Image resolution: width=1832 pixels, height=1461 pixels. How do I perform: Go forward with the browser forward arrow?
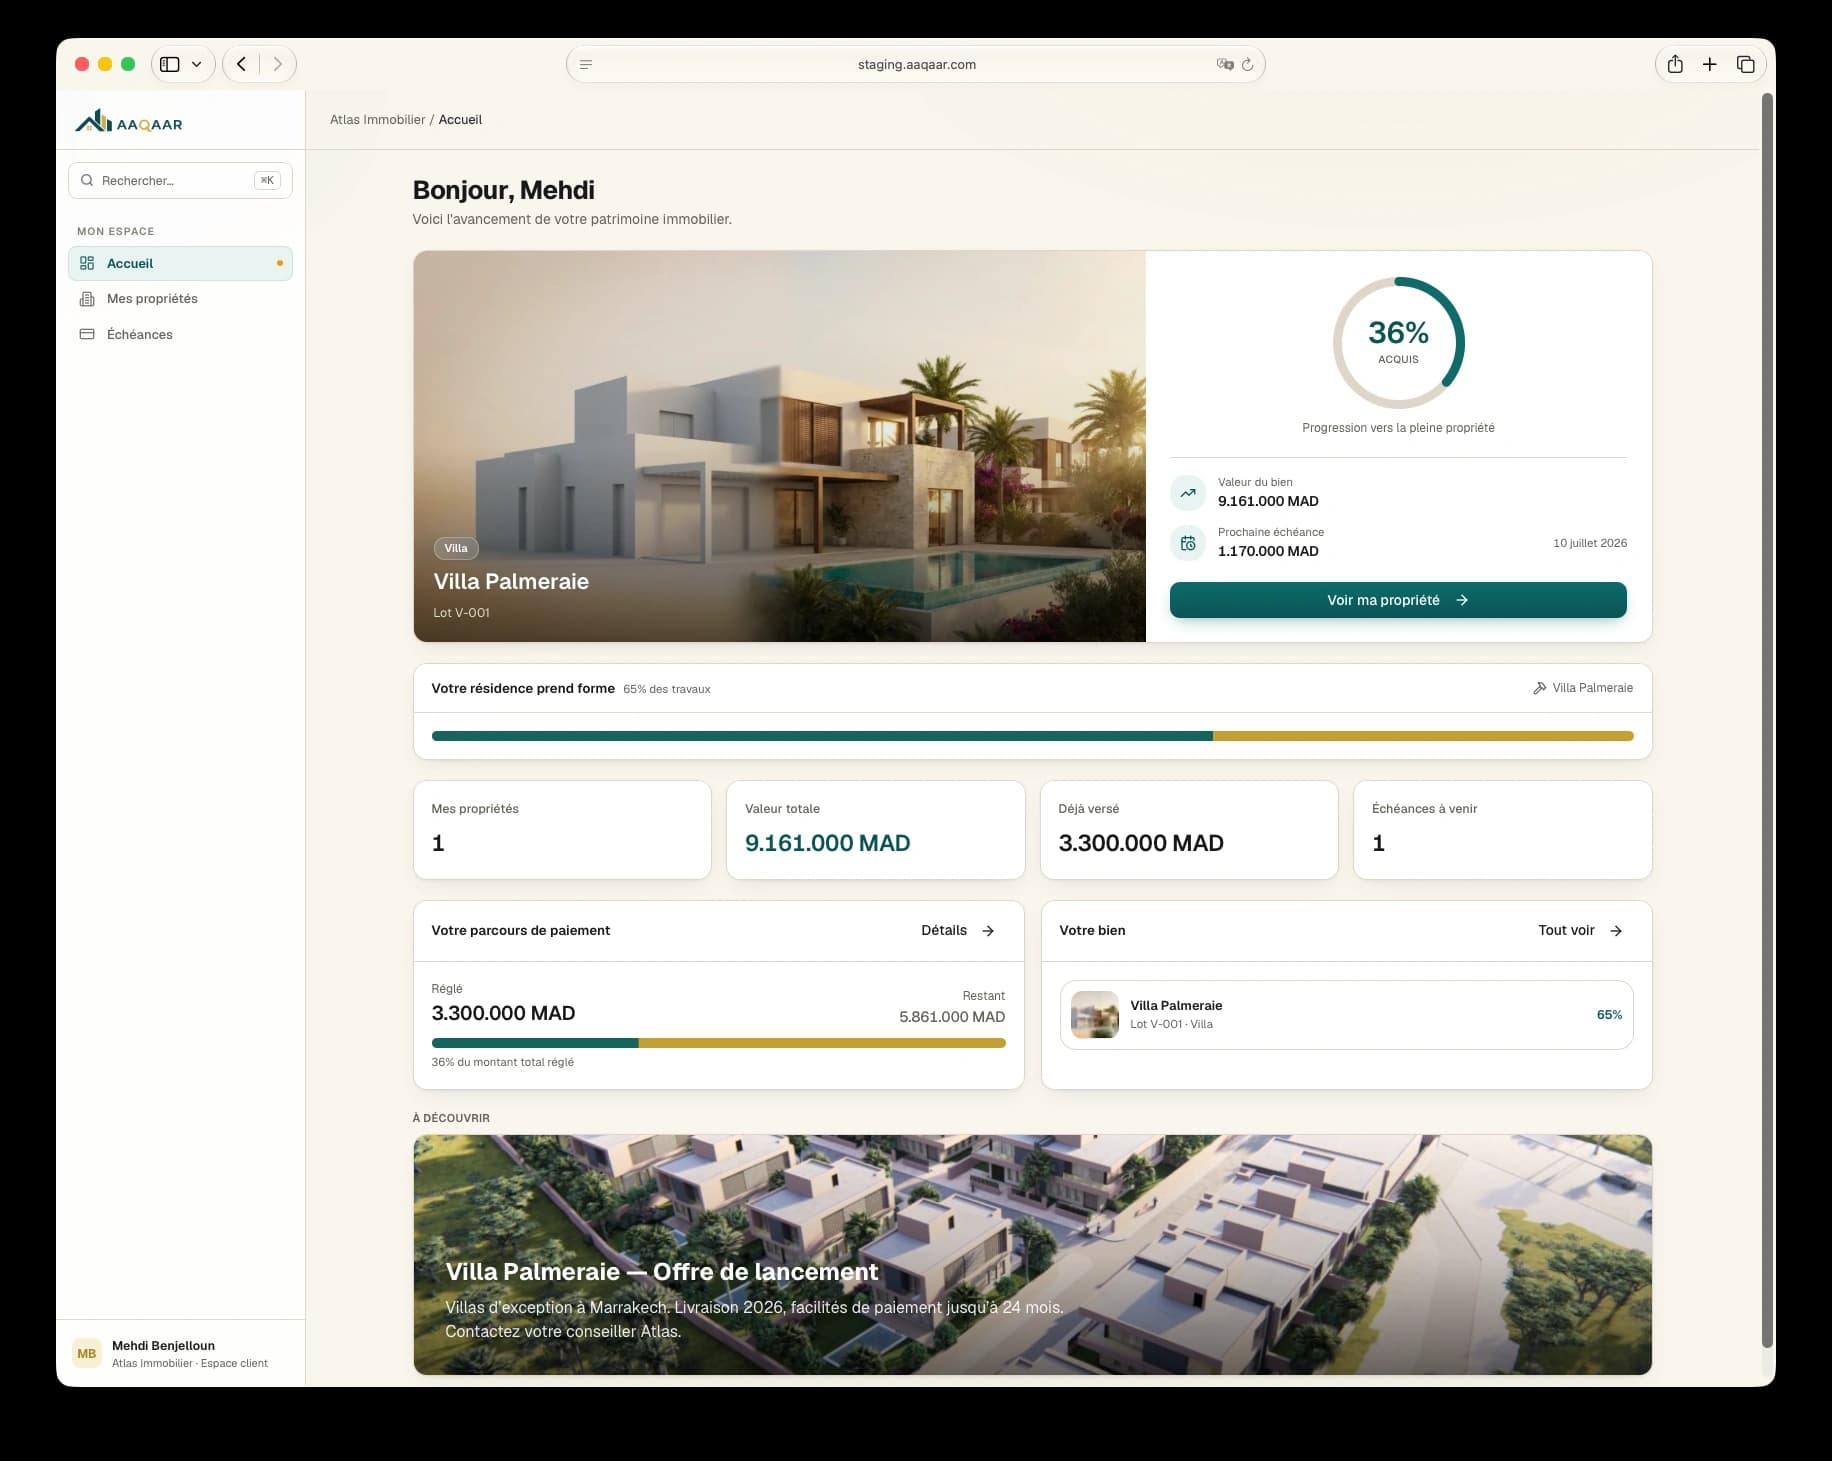tap(277, 64)
